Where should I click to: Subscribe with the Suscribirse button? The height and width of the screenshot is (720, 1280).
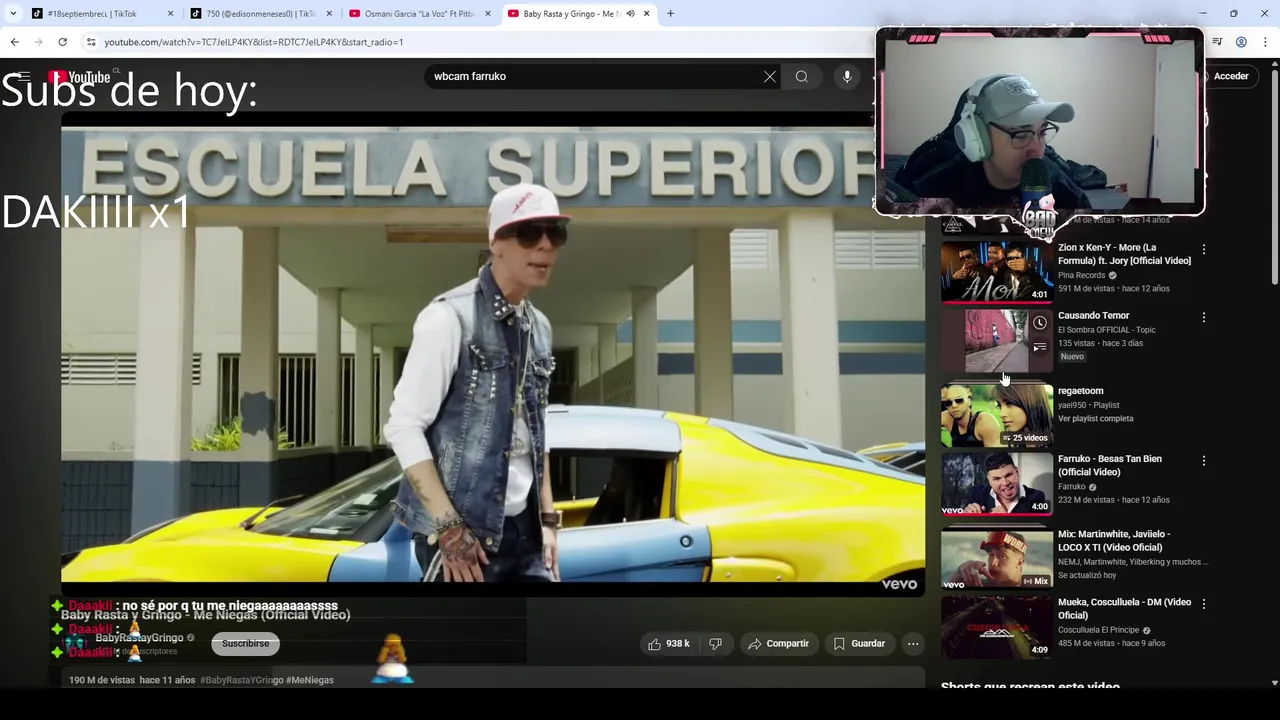245,644
